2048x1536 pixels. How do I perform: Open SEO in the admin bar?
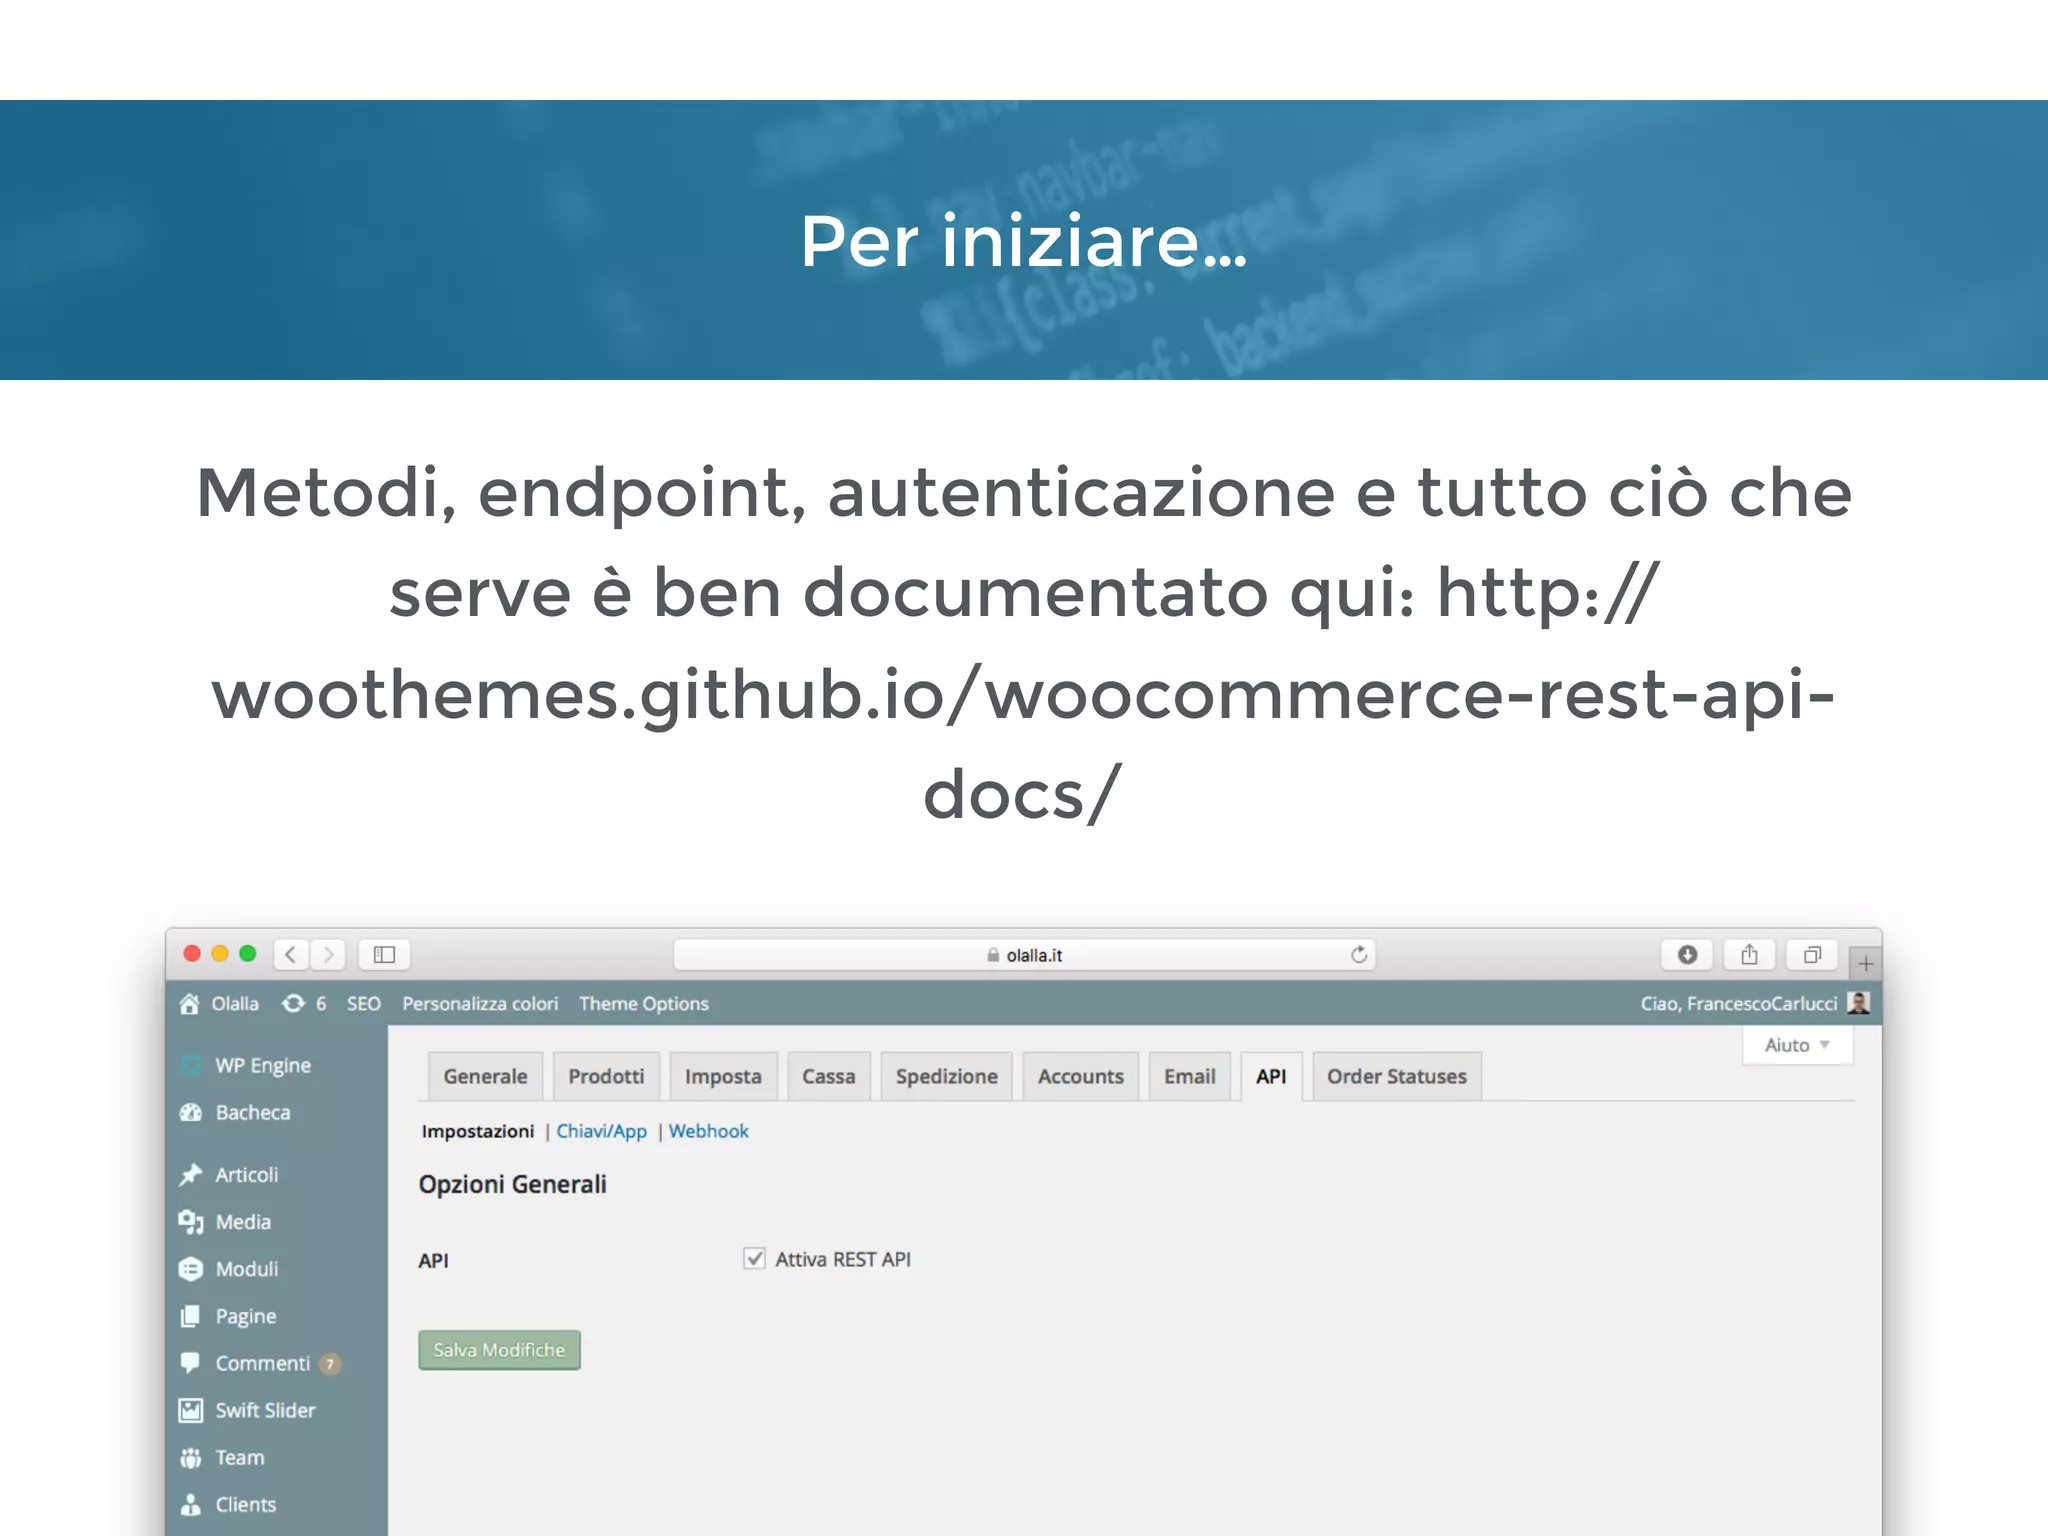coord(364,1003)
